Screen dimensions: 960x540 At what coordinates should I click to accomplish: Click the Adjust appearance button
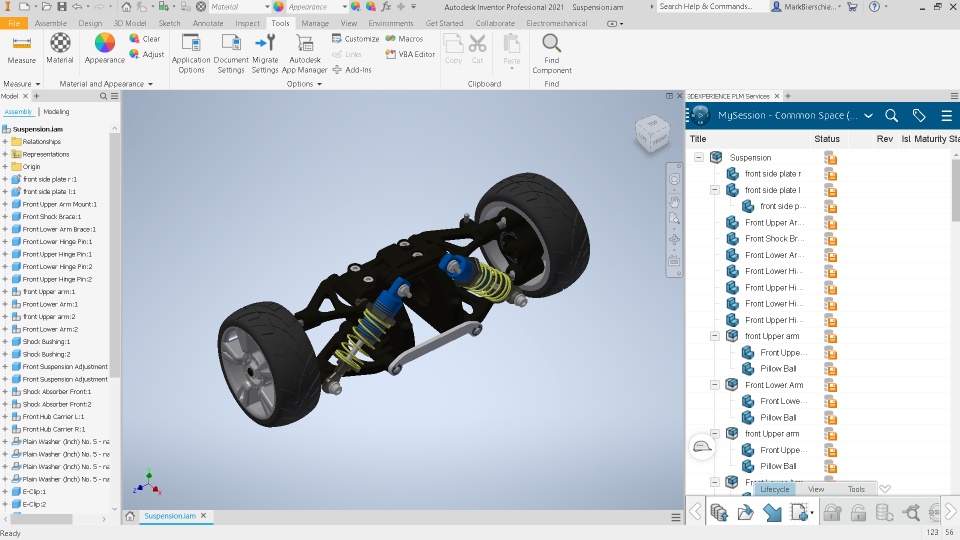click(x=146, y=54)
